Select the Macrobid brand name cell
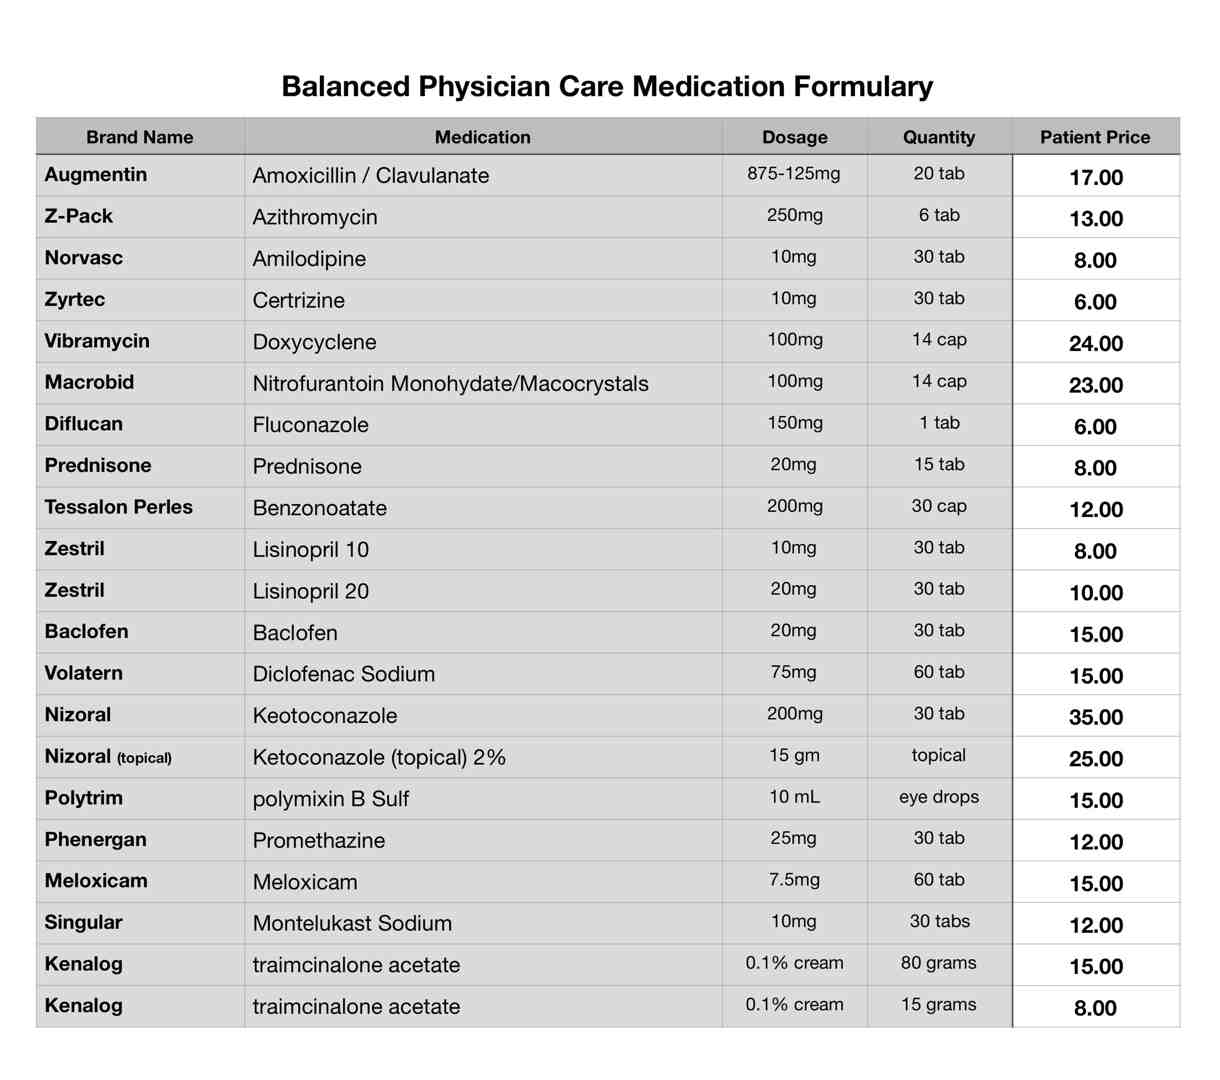Viewport: 1220px width, 1080px height. 140,383
